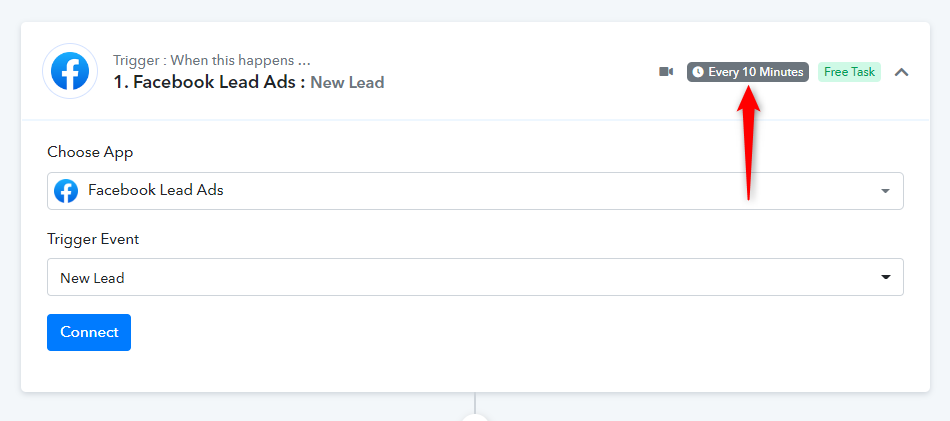
Task: Click the Every 10 Minutes badge
Action: pyautogui.click(x=748, y=71)
